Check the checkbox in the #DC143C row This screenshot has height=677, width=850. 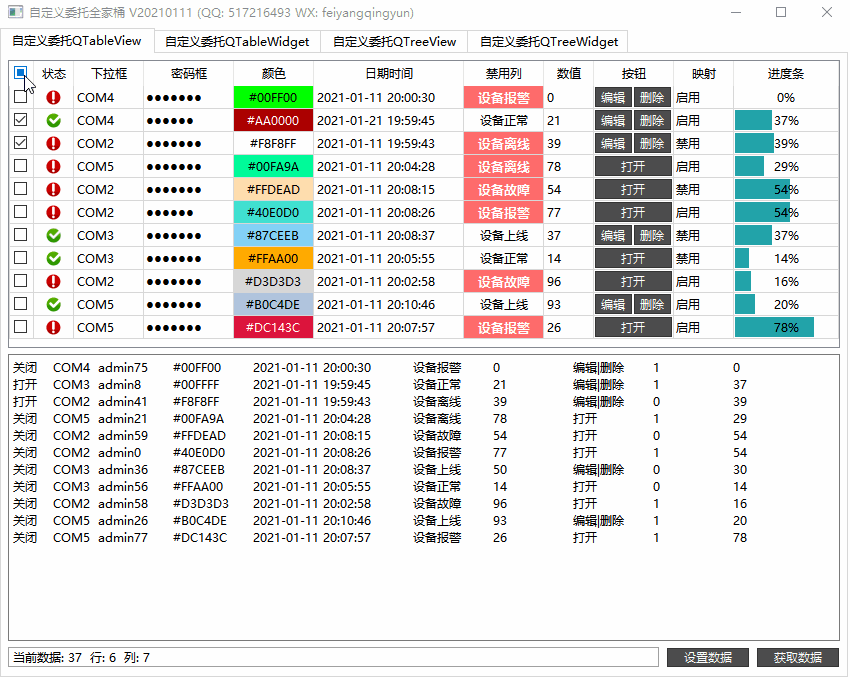21,327
